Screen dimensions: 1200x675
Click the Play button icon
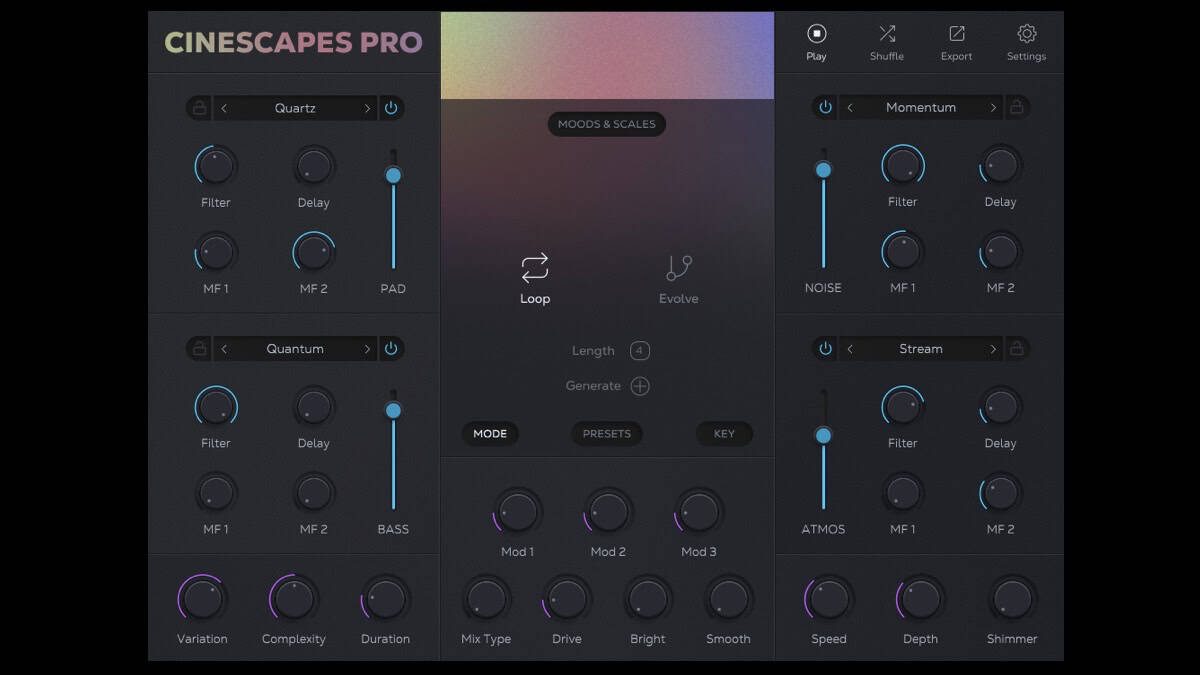816,34
